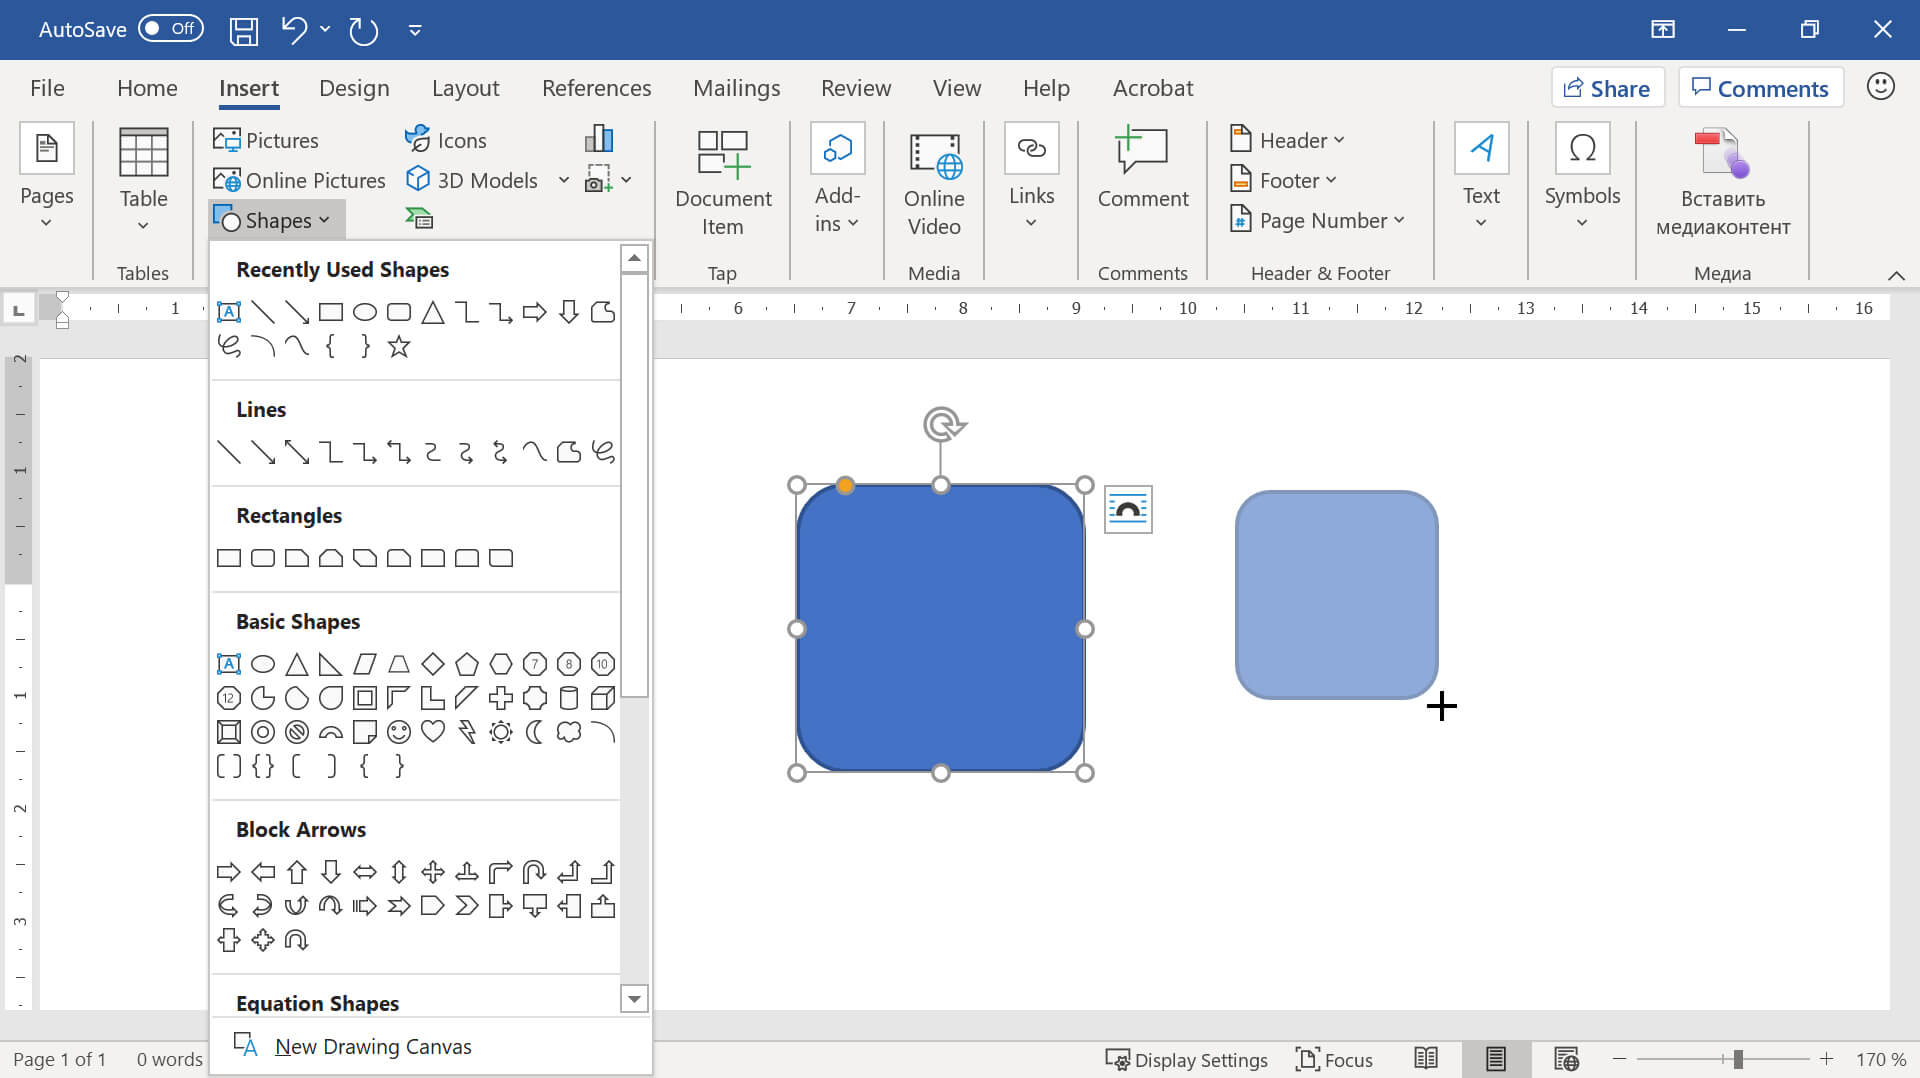This screenshot has width=1920, height=1078.
Task: Select the Diamond shape
Action: pyautogui.click(x=432, y=664)
